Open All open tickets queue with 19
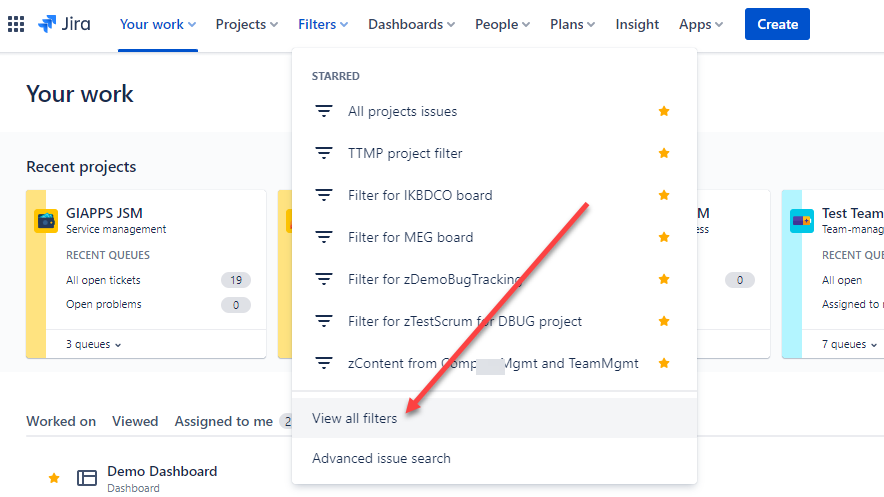This screenshot has width=884, height=497. 103,280
